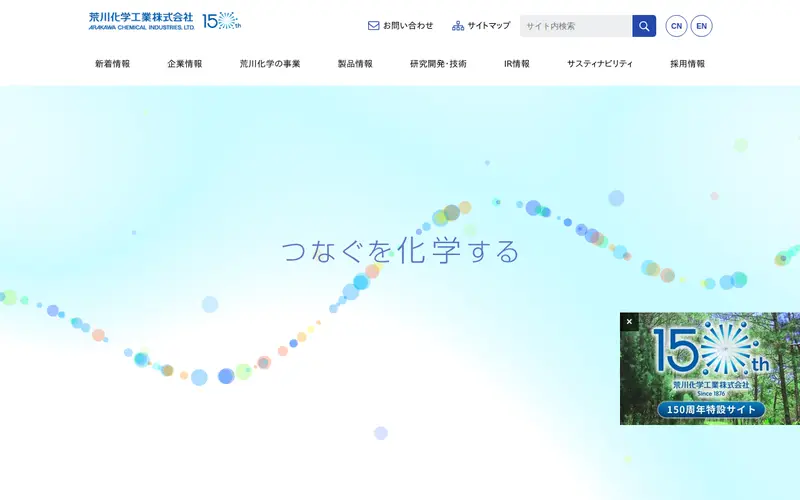Open the 採用情報 menu

[x=687, y=64]
